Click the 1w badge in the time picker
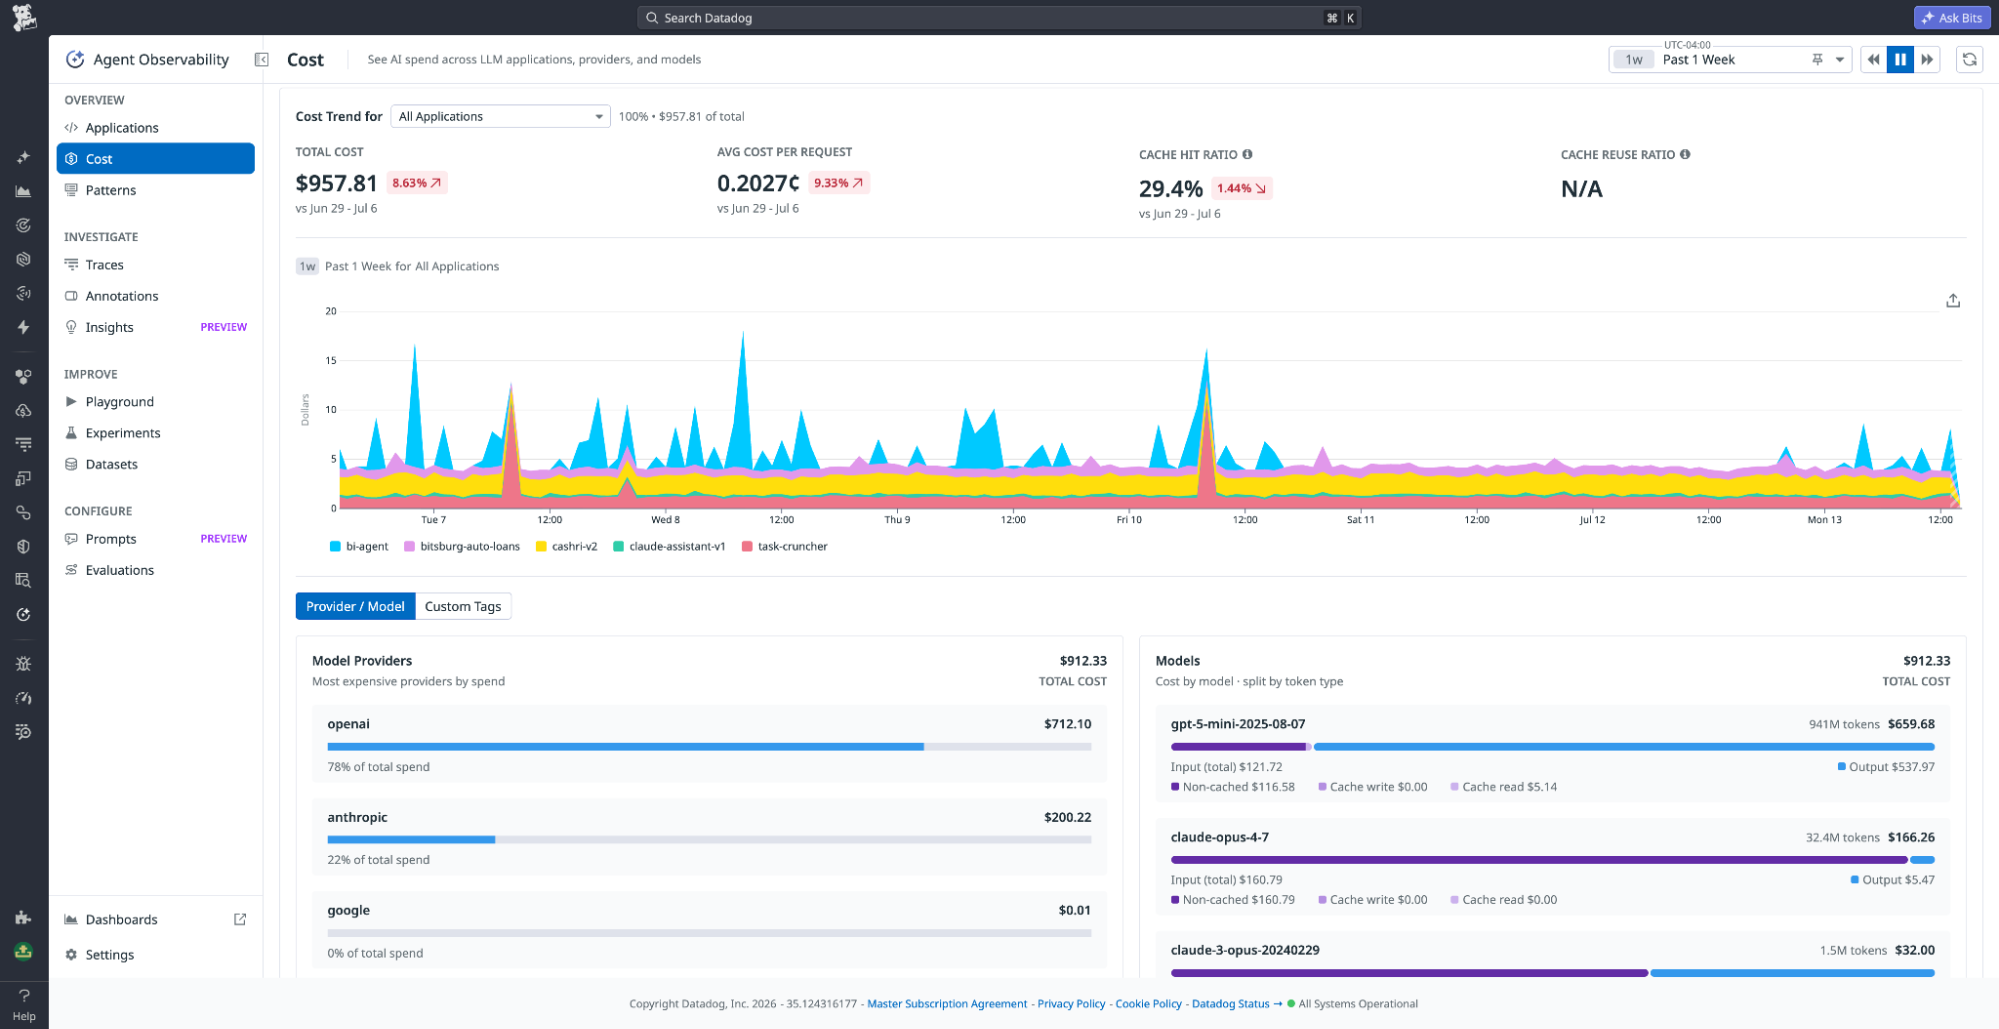Screen dimensions: 1999x1029 1634,60
